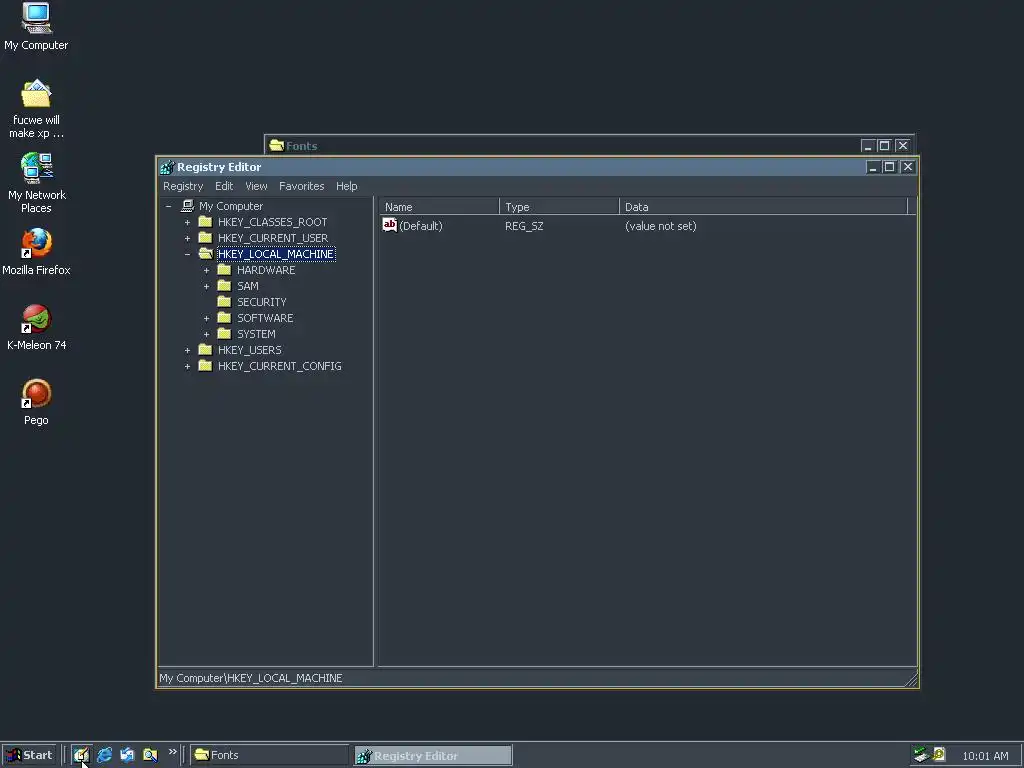Click the Fonts window title bar folder icon
Screen dimensions: 1024x768
[x=276, y=145]
